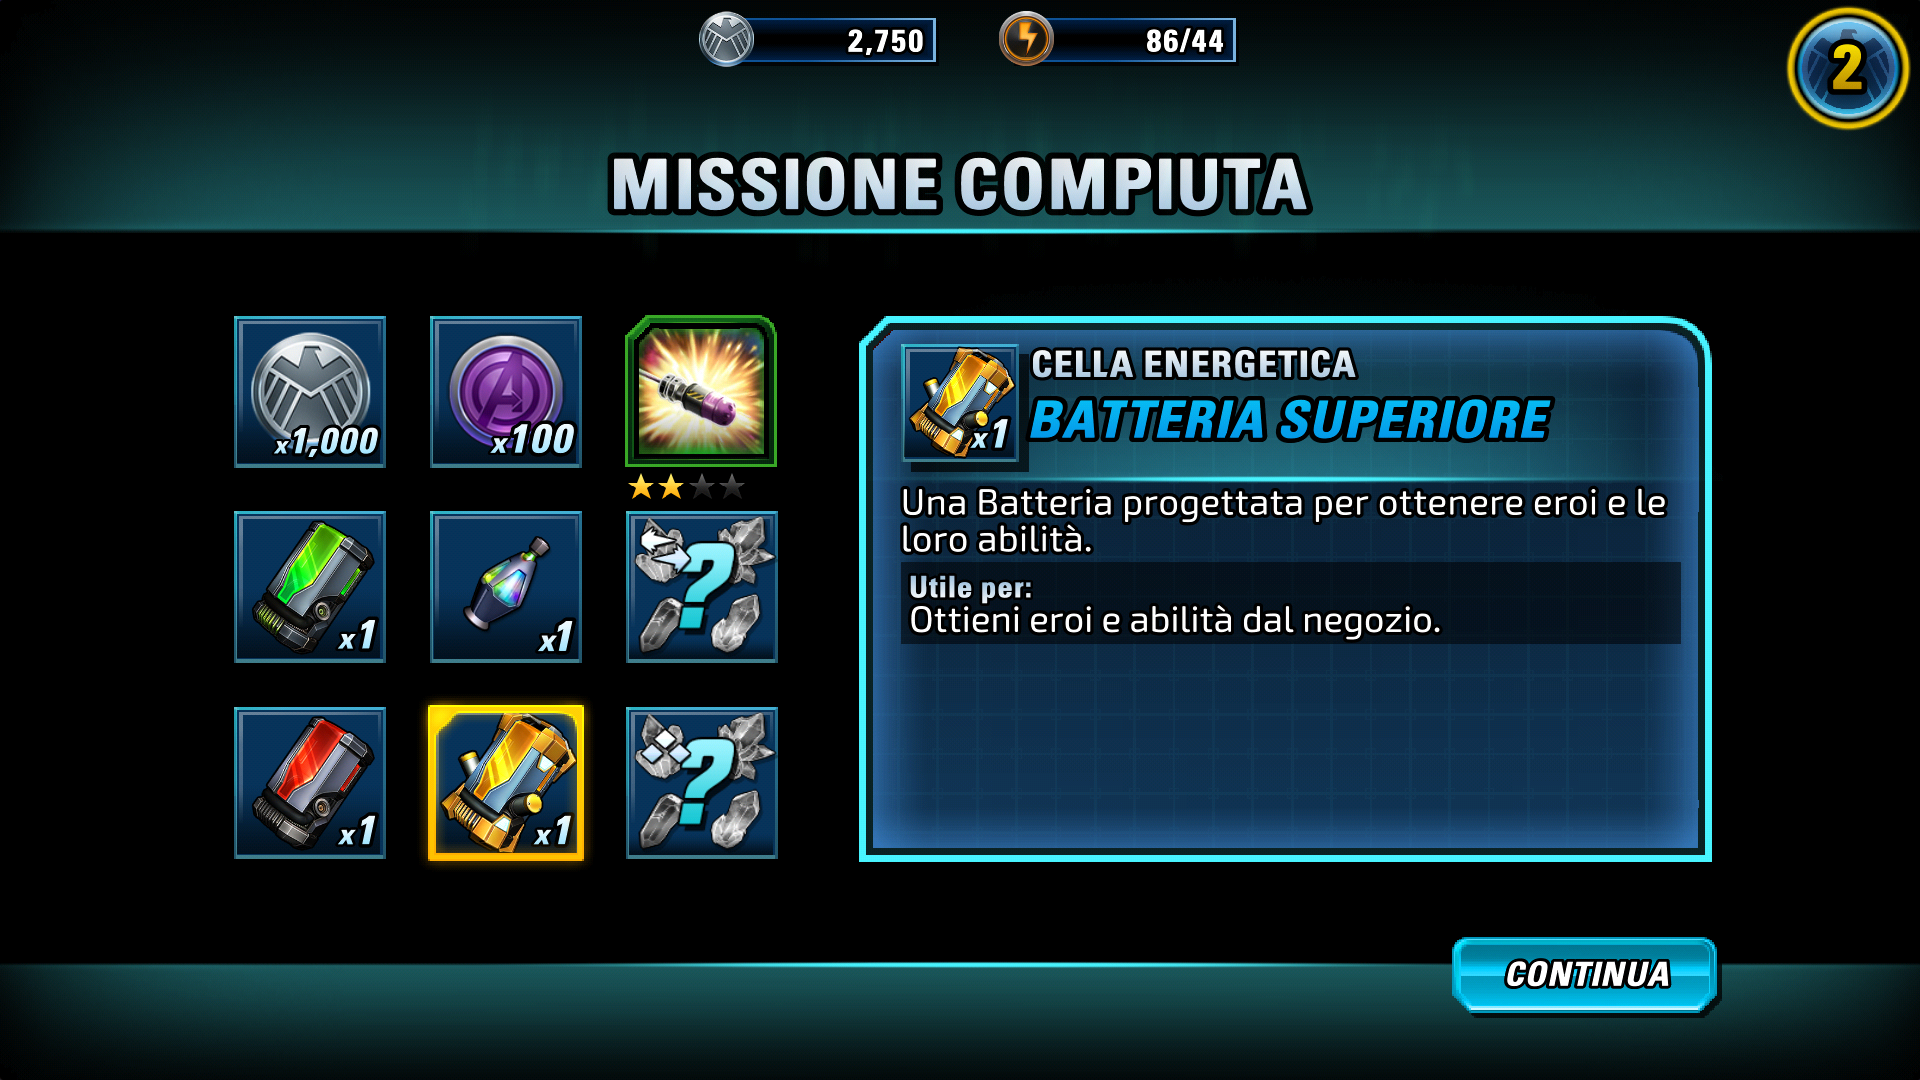Viewport: 1920px width, 1080px height.
Task: Select the iridescent vial reward
Action: point(506,587)
